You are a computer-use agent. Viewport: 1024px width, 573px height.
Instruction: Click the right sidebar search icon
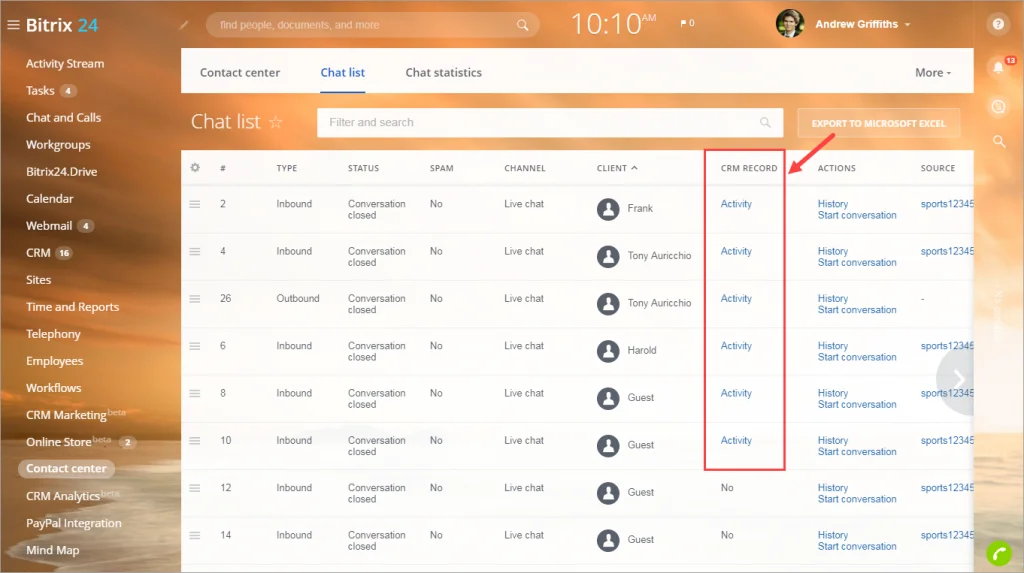[x=999, y=141]
